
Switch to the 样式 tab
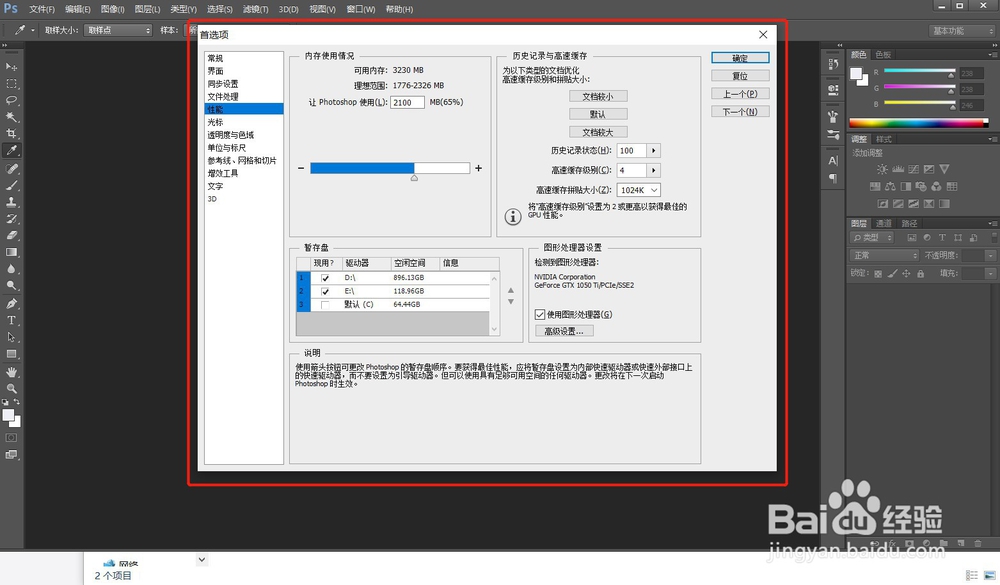883,139
